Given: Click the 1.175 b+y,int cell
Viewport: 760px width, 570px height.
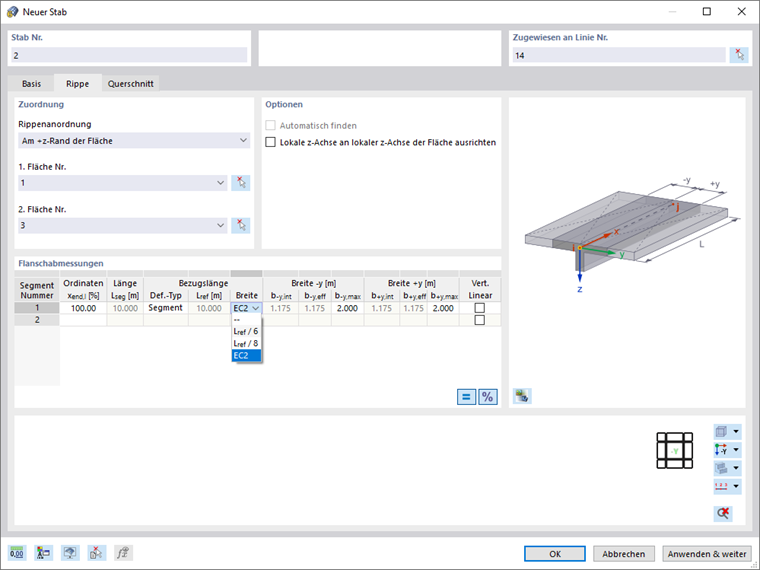Looking at the screenshot, I should tap(382, 308).
